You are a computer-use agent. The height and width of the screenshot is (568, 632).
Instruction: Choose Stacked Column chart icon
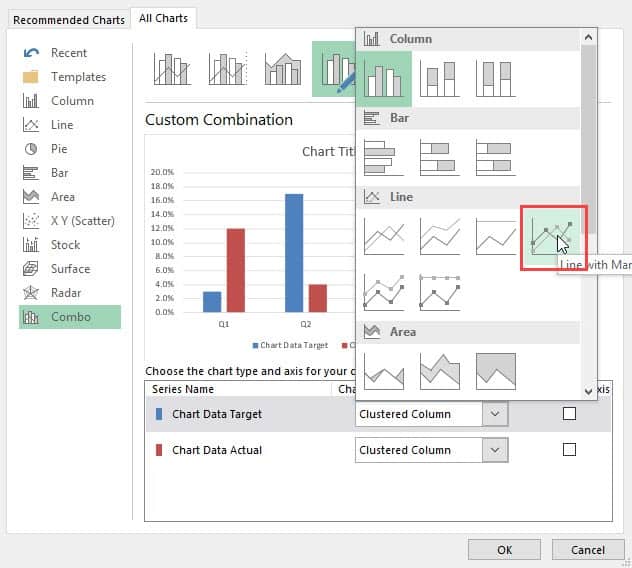(x=439, y=79)
